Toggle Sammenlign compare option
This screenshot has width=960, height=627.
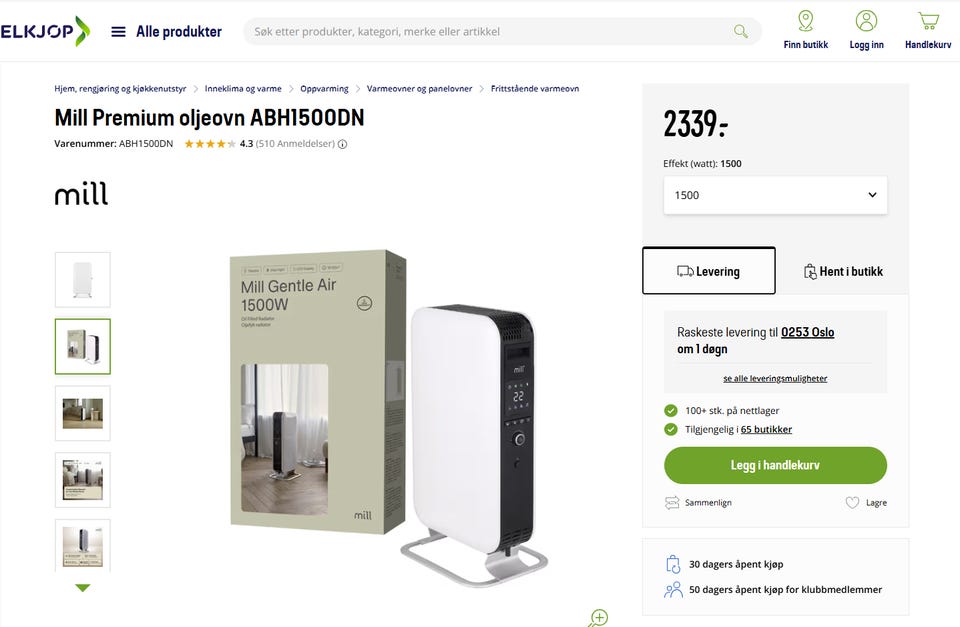(x=699, y=503)
